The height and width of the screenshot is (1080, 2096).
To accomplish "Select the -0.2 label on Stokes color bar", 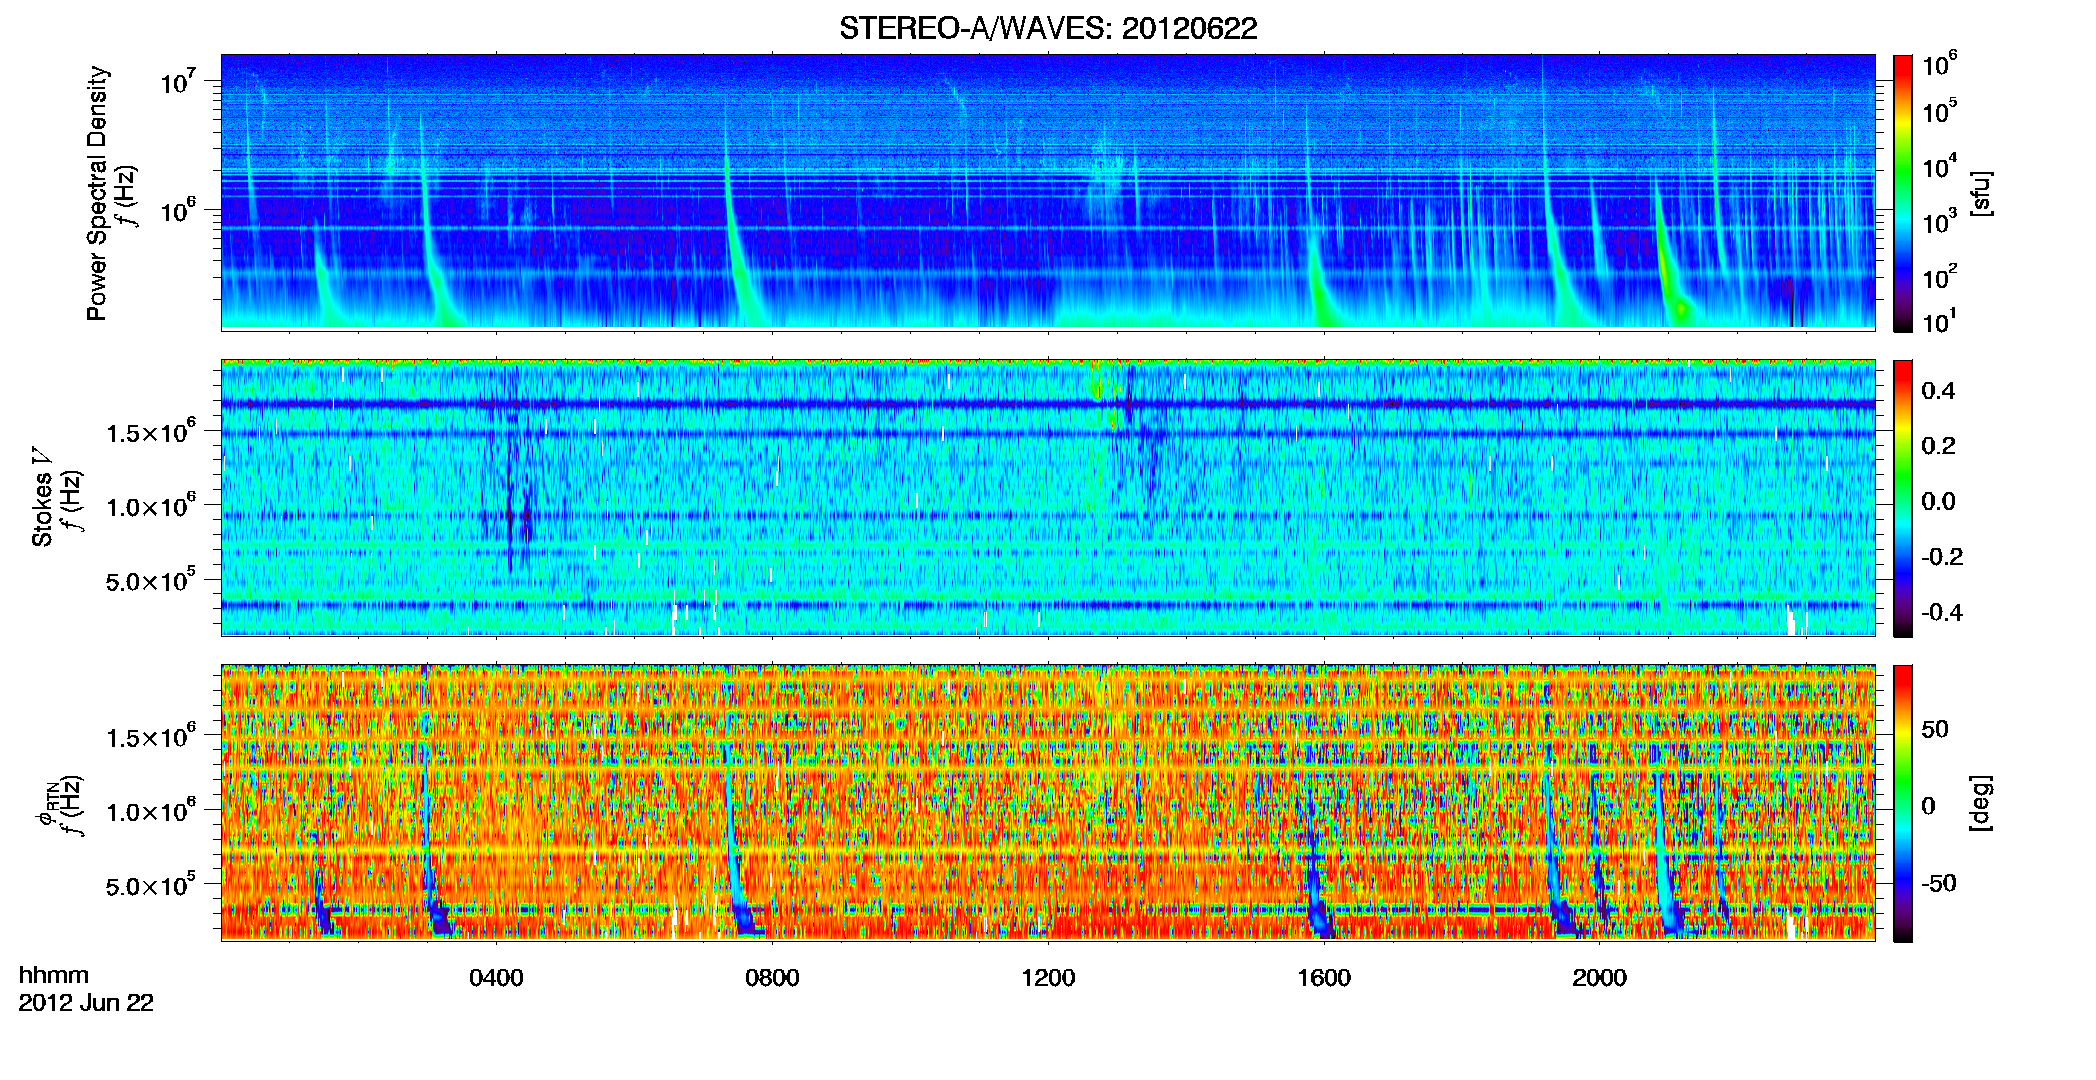I will click(1942, 557).
